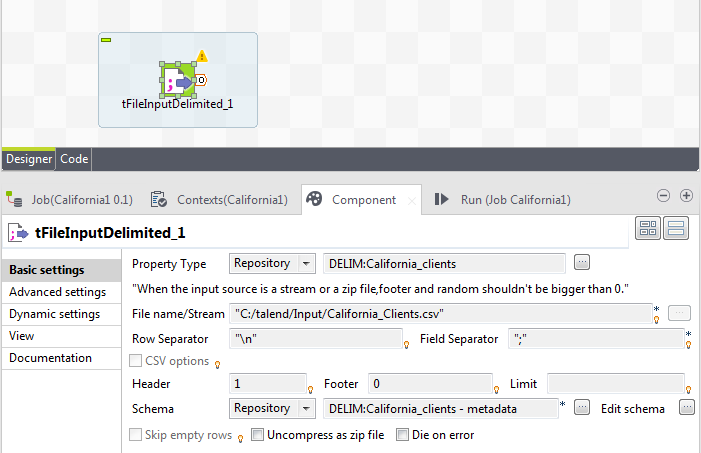
Task: Open the Contexts(California1) tab
Action: (x=232, y=200)
